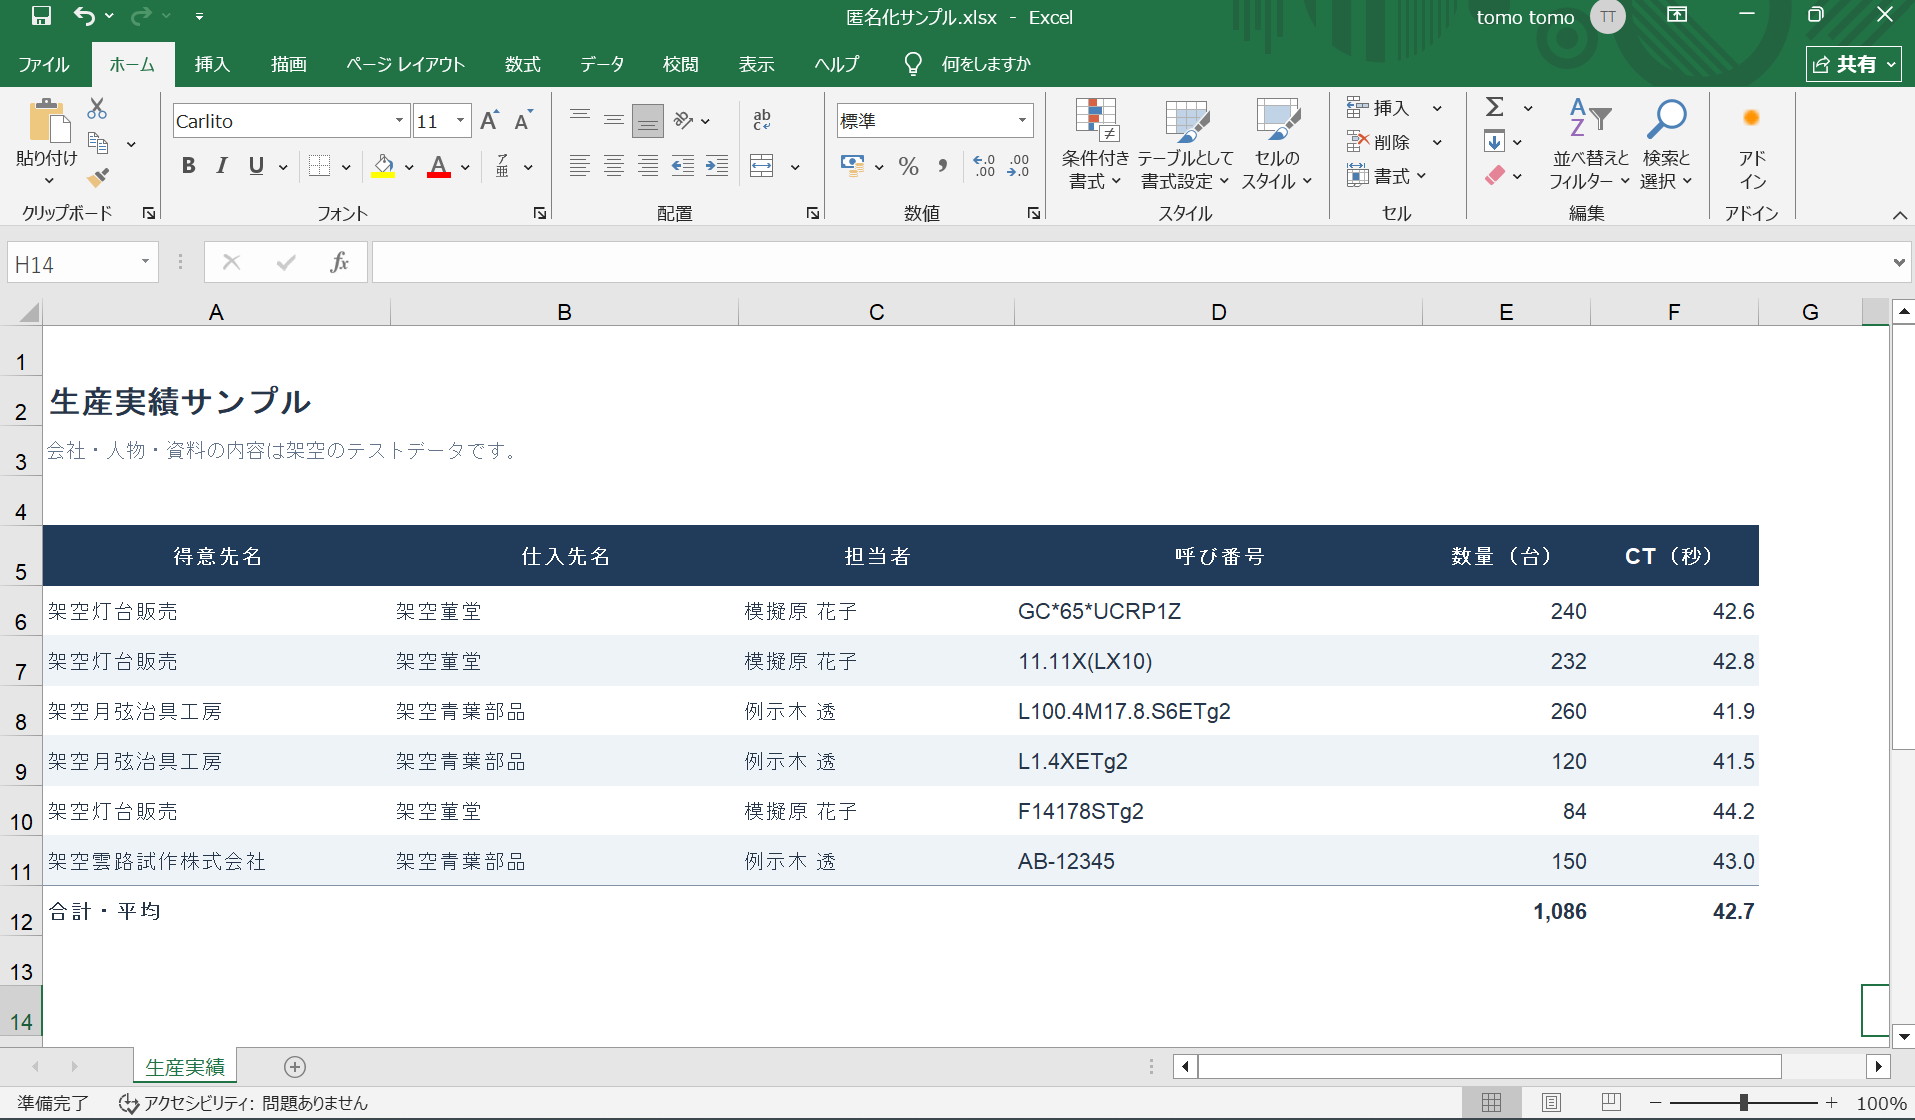The width and height of the screenshot is (1915, 1120).
Task: Click the AutoSum sigma icon
Action: [1495, 107]
